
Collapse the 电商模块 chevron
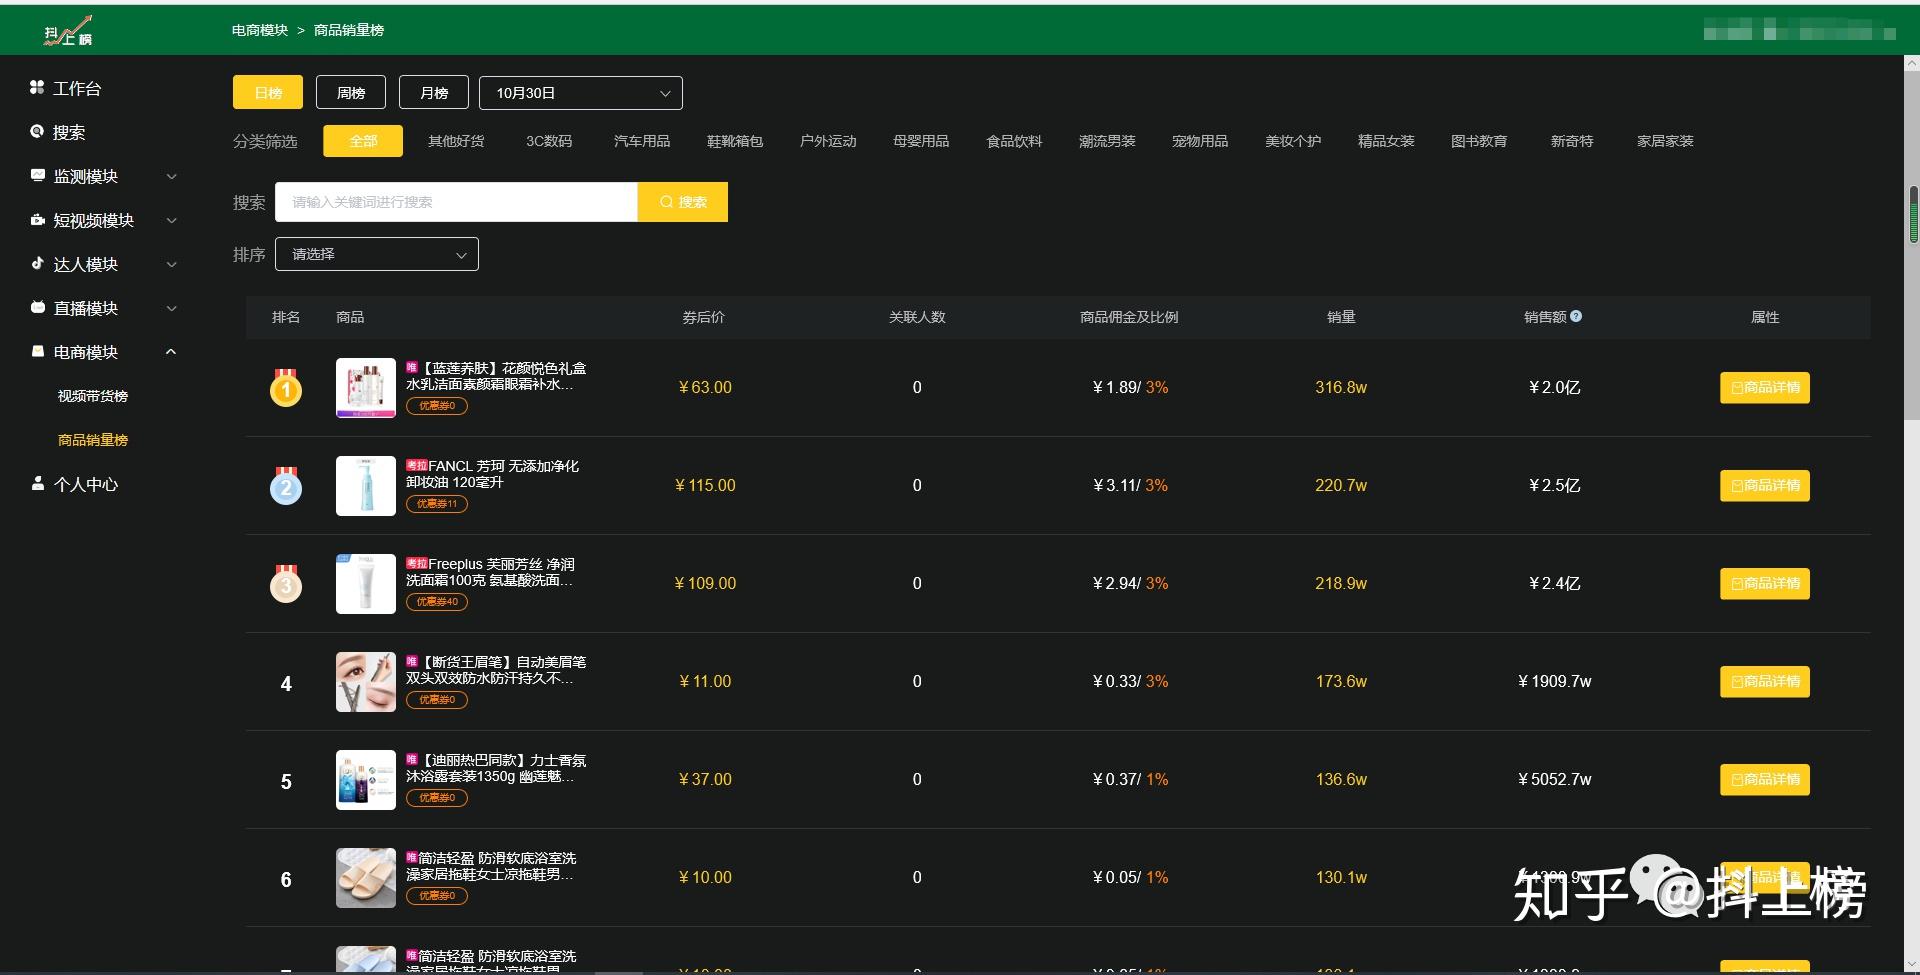(171, 352)
